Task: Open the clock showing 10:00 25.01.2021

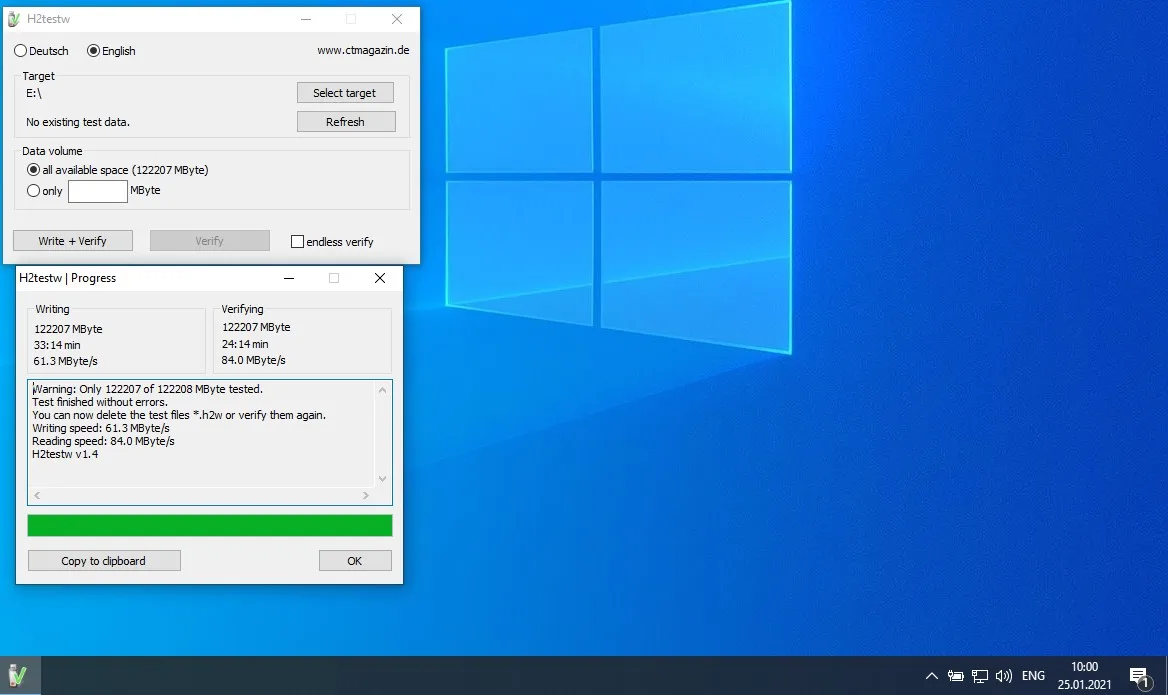Action: click(1085, 676)
